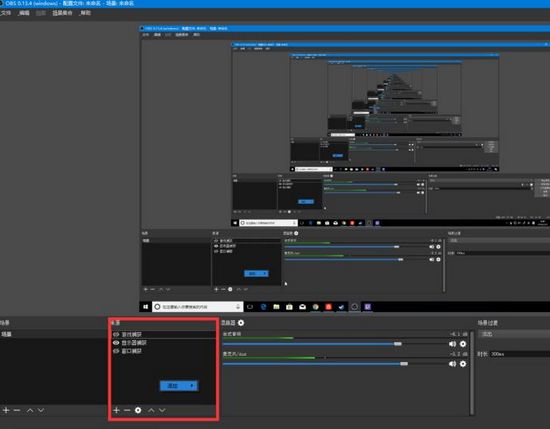Open the 文件 menu
This screenshot has width=550, height=429.
[6, 13]
